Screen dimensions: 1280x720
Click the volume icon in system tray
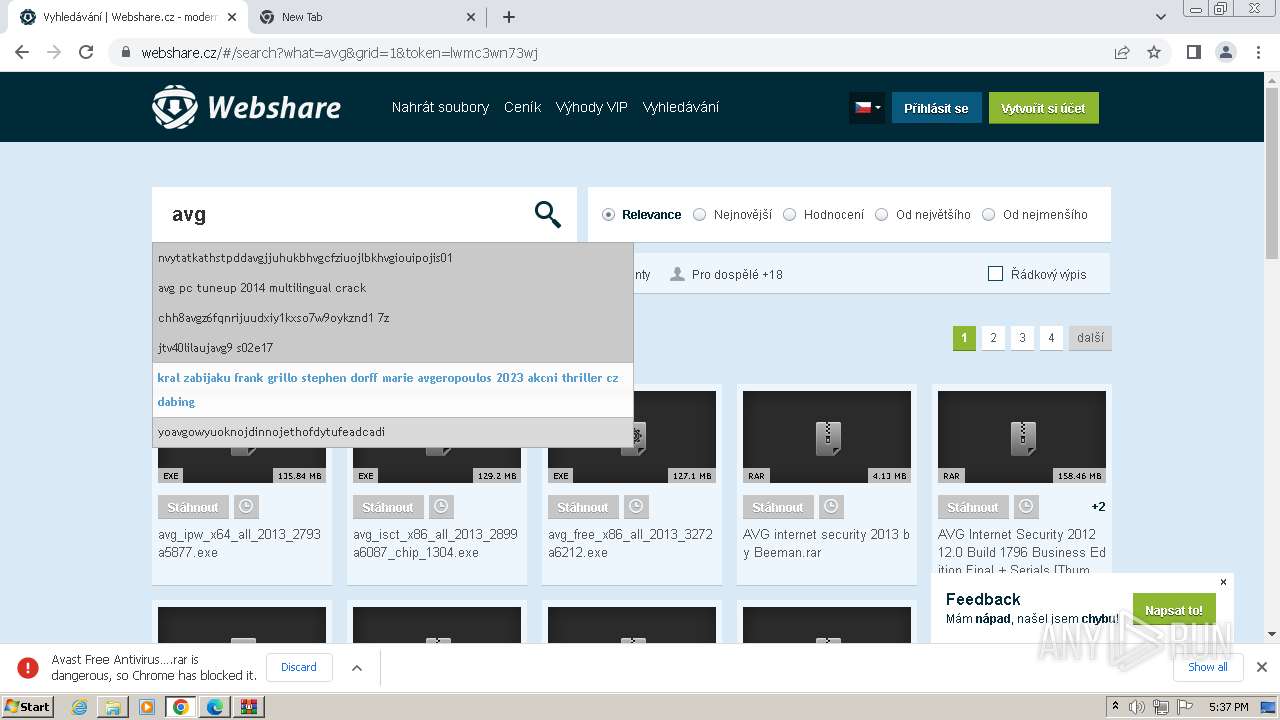pos(1137,707)
